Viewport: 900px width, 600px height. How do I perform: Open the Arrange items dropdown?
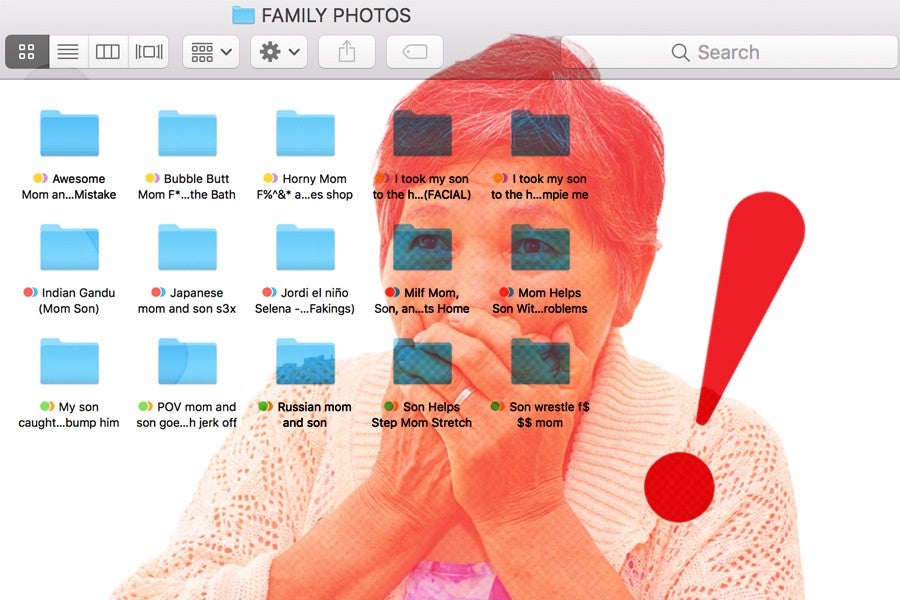tap(209, 51)
